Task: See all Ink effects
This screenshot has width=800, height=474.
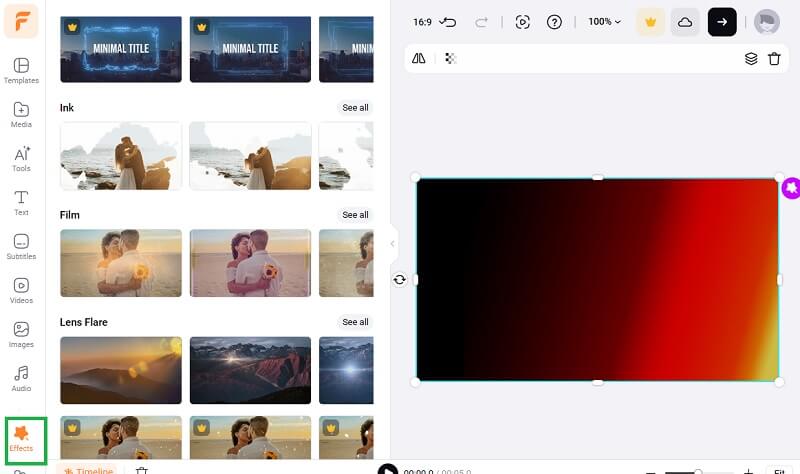Action: (x=355, y=108)
